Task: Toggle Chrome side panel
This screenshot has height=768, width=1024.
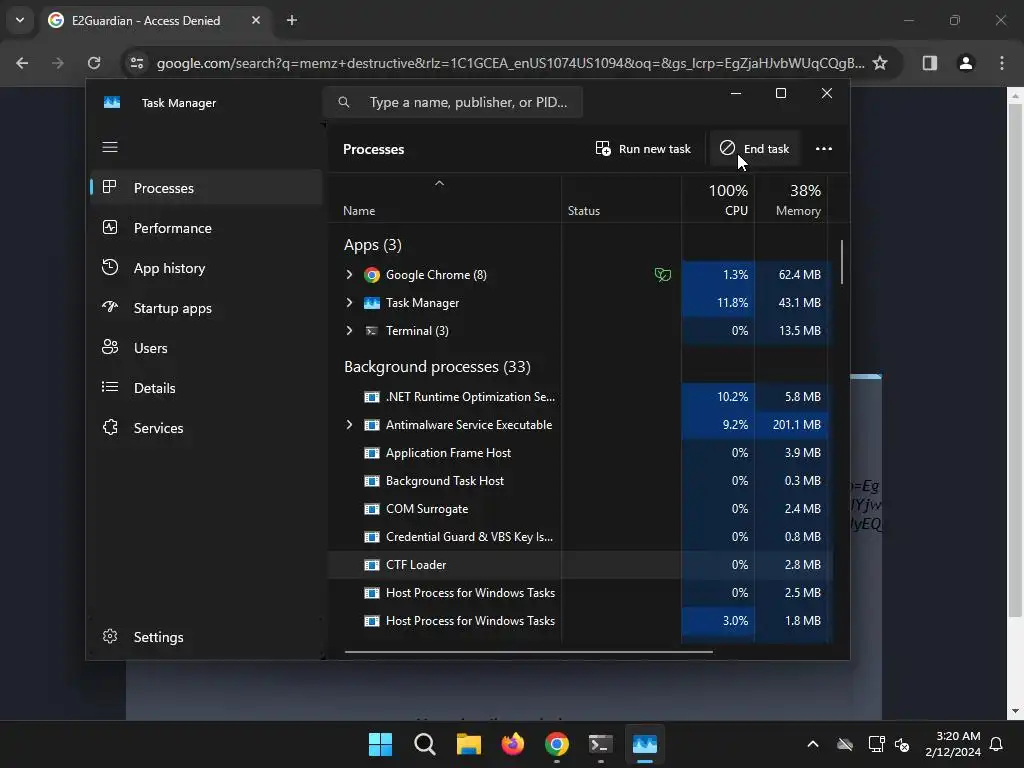Action: (929, 63)
